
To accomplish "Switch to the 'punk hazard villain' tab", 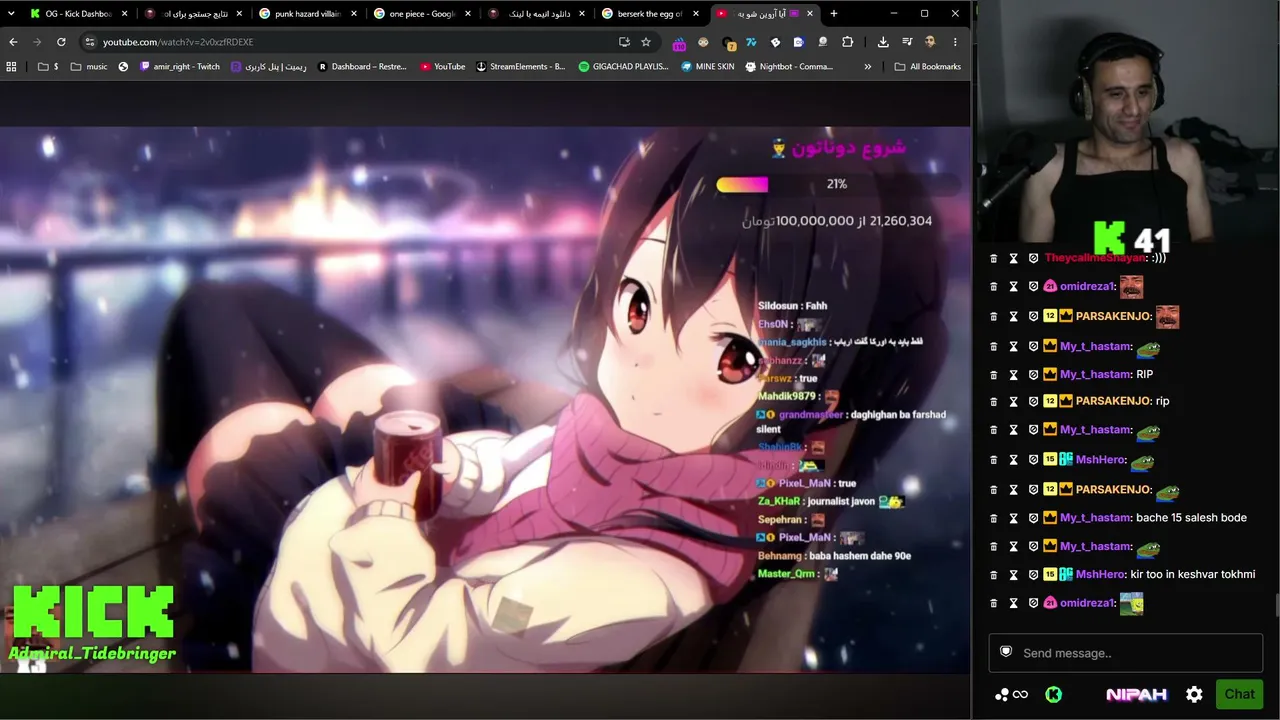I will pyautogui.click(x=309, y=14).
